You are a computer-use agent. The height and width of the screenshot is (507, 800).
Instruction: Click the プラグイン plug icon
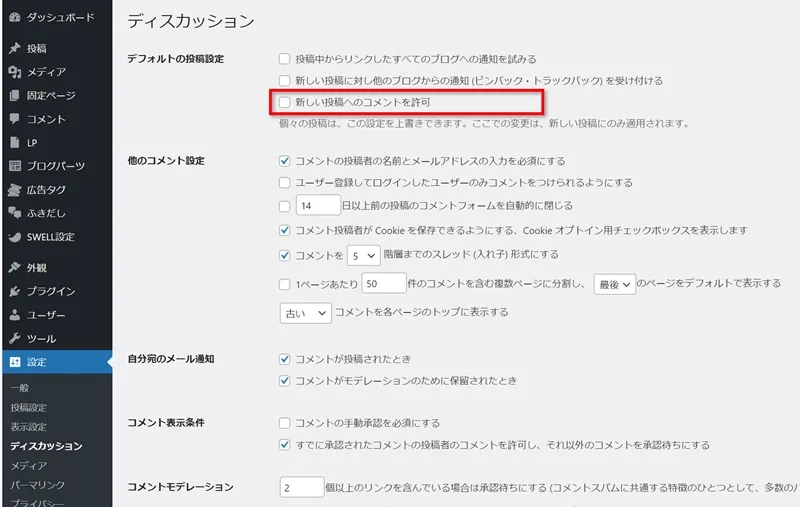pos(14,291)
